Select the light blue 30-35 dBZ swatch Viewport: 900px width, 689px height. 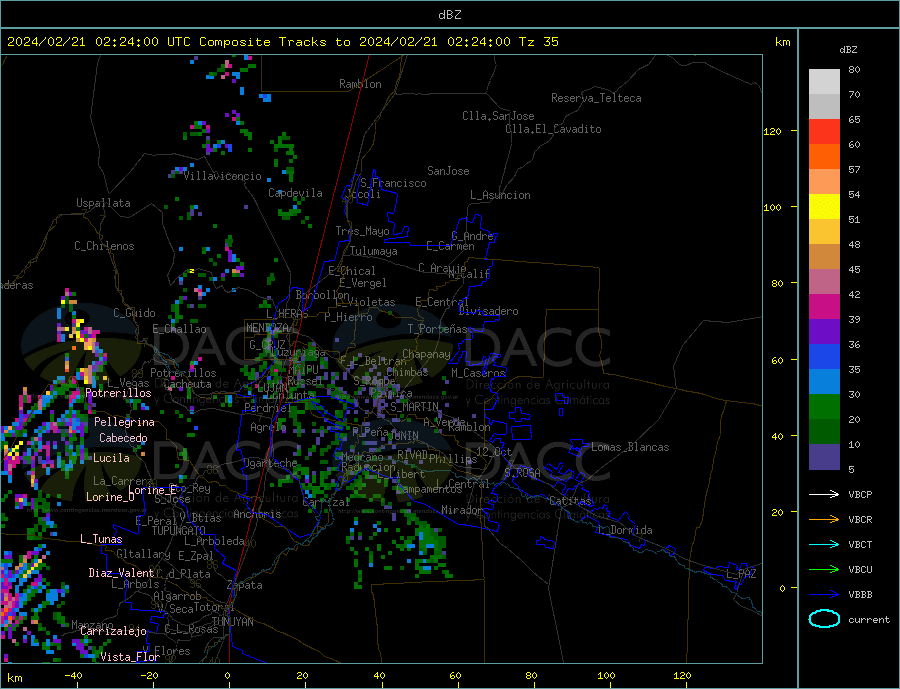(824, 382)
